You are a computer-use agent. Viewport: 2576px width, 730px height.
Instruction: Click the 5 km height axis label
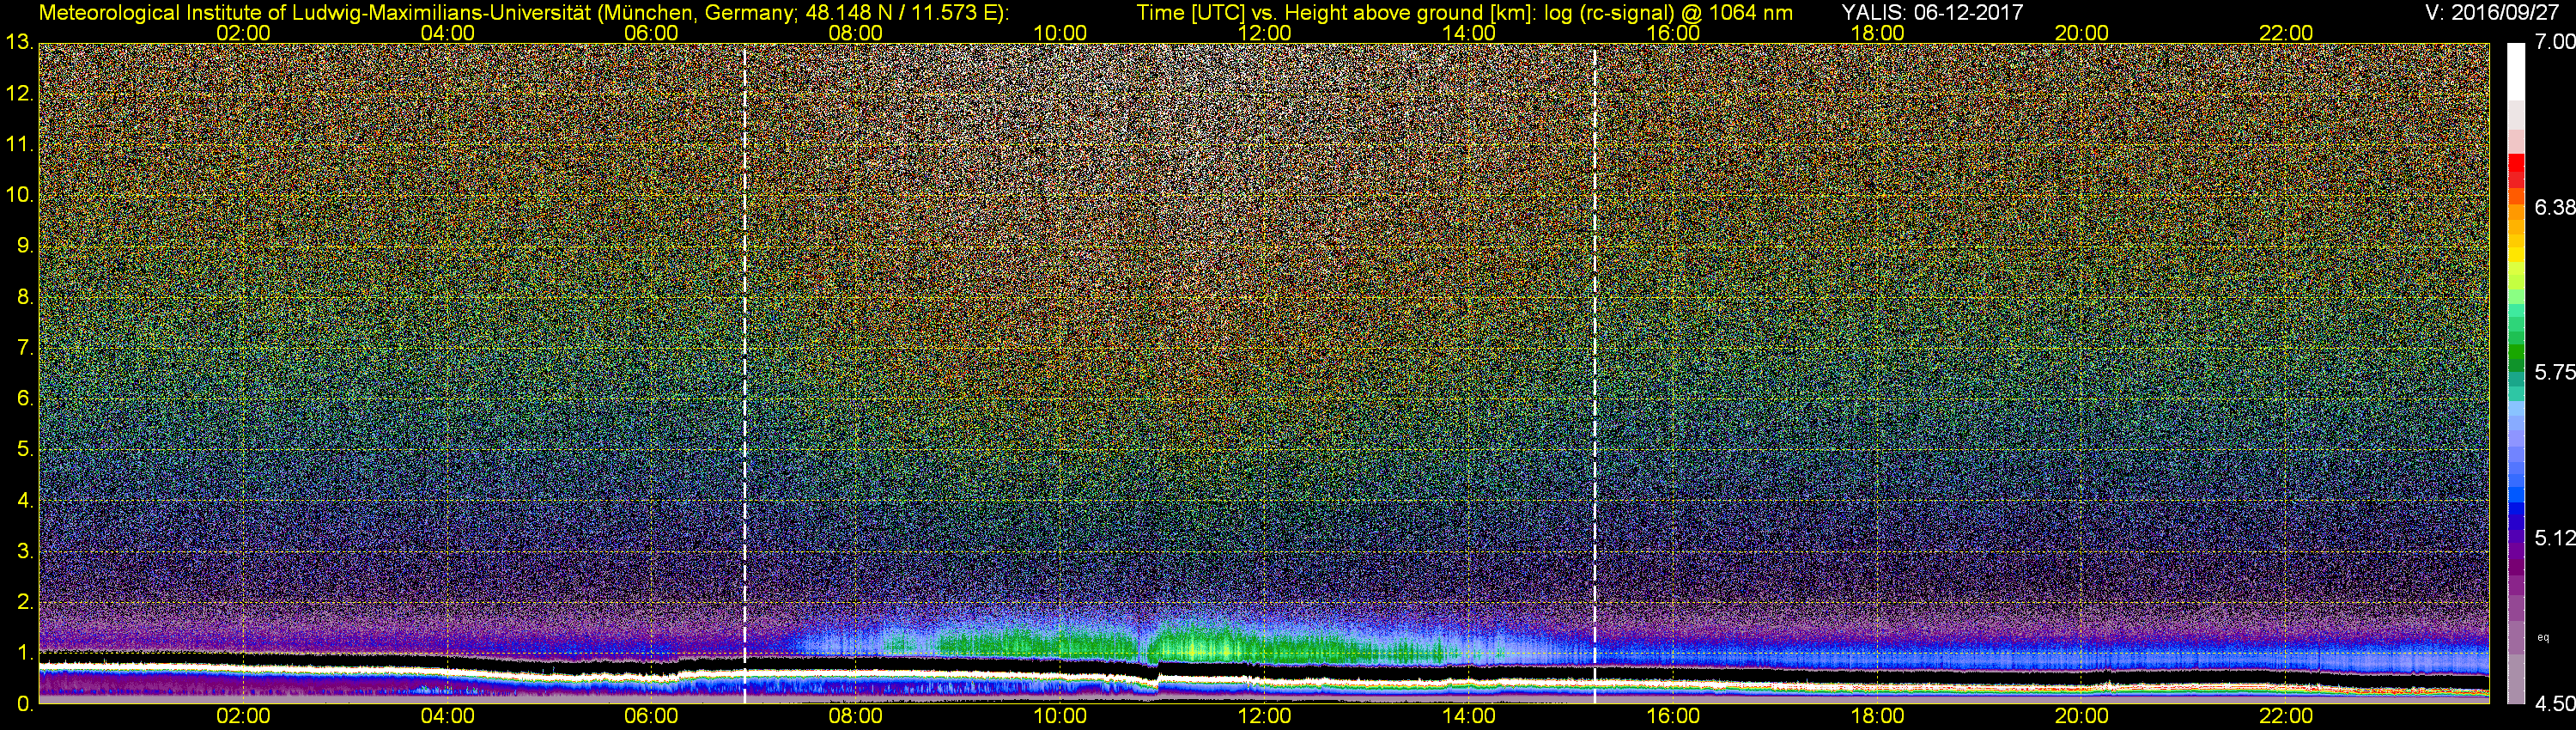[24, 449]
